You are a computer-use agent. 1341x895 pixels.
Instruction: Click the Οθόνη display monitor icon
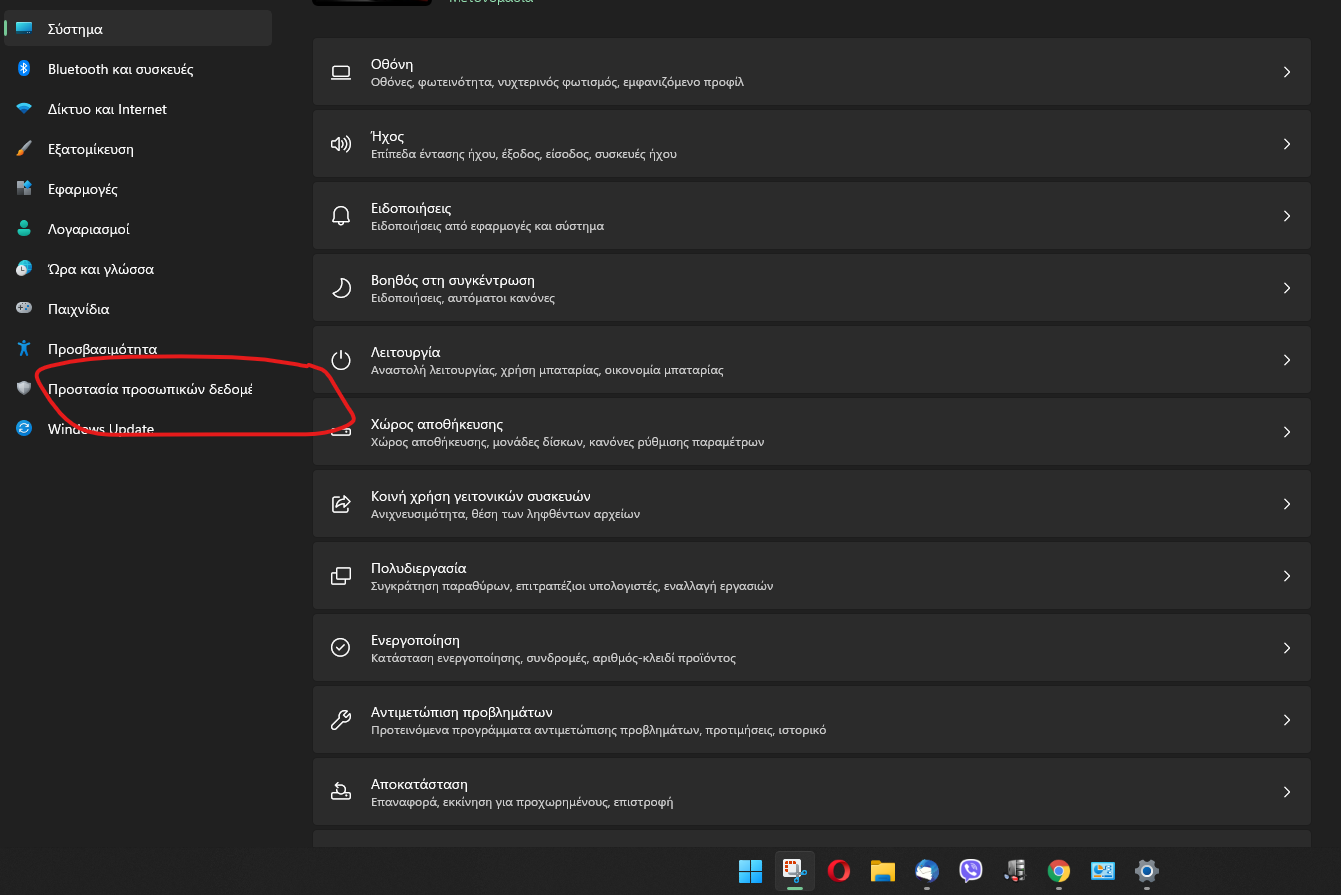coord(341,72)
